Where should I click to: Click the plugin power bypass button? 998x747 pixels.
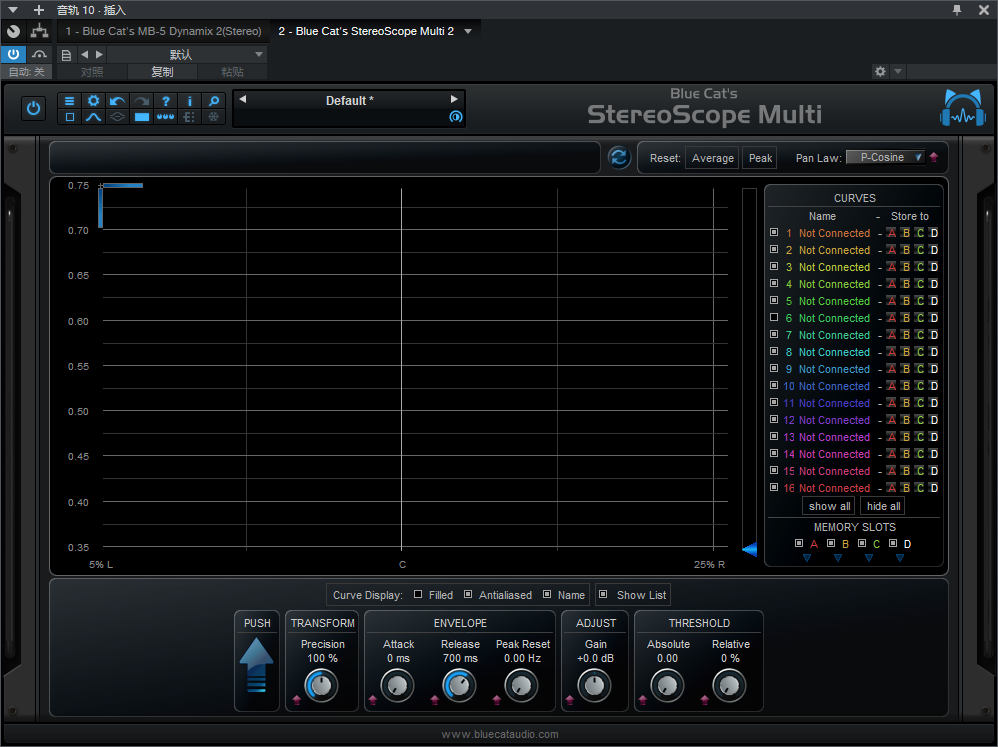click(33, 108)
